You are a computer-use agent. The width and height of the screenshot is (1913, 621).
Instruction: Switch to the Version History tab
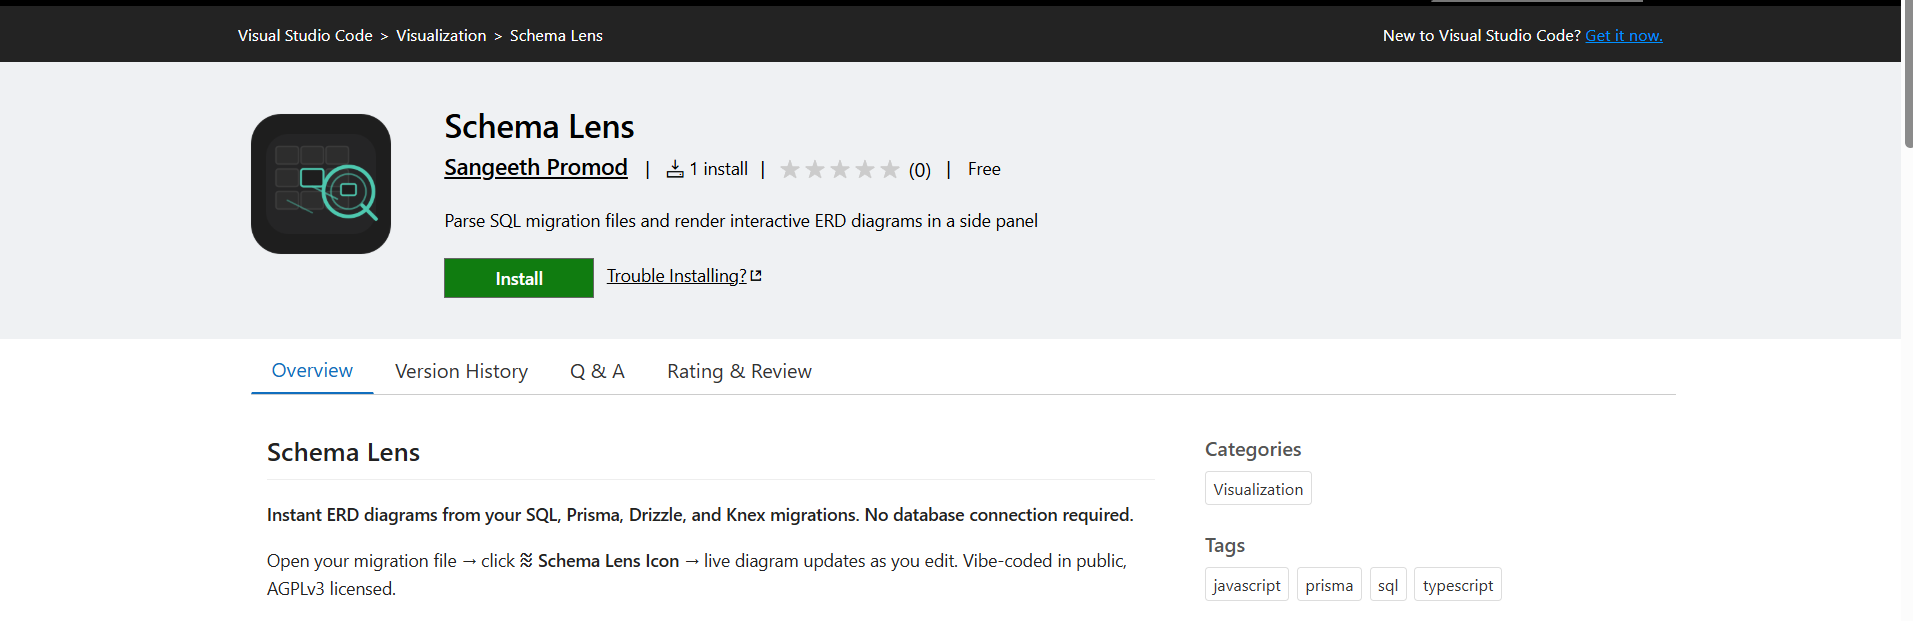[x=461, y=371]
